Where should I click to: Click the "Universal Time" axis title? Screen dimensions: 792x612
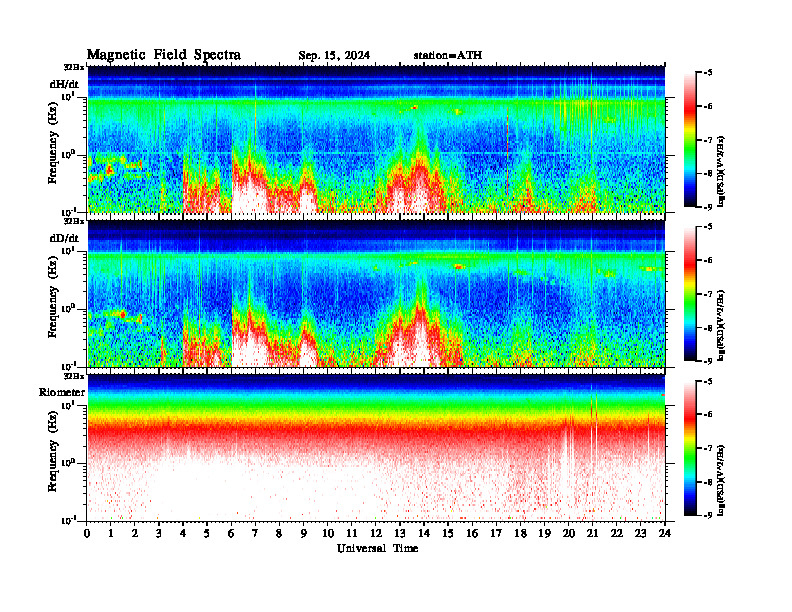(x=377, y=548)
